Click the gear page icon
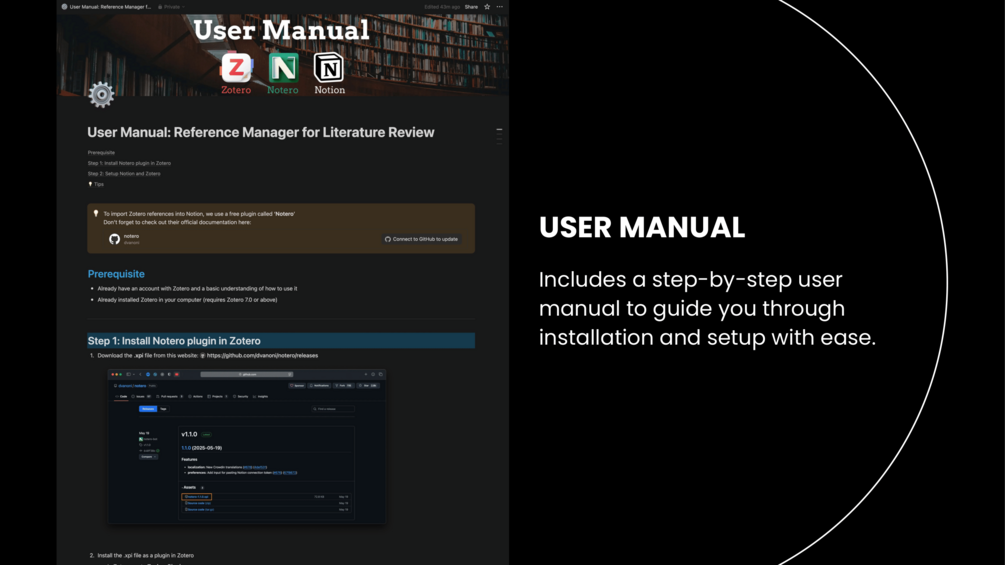1005x565 pixels. coord(101,95)
